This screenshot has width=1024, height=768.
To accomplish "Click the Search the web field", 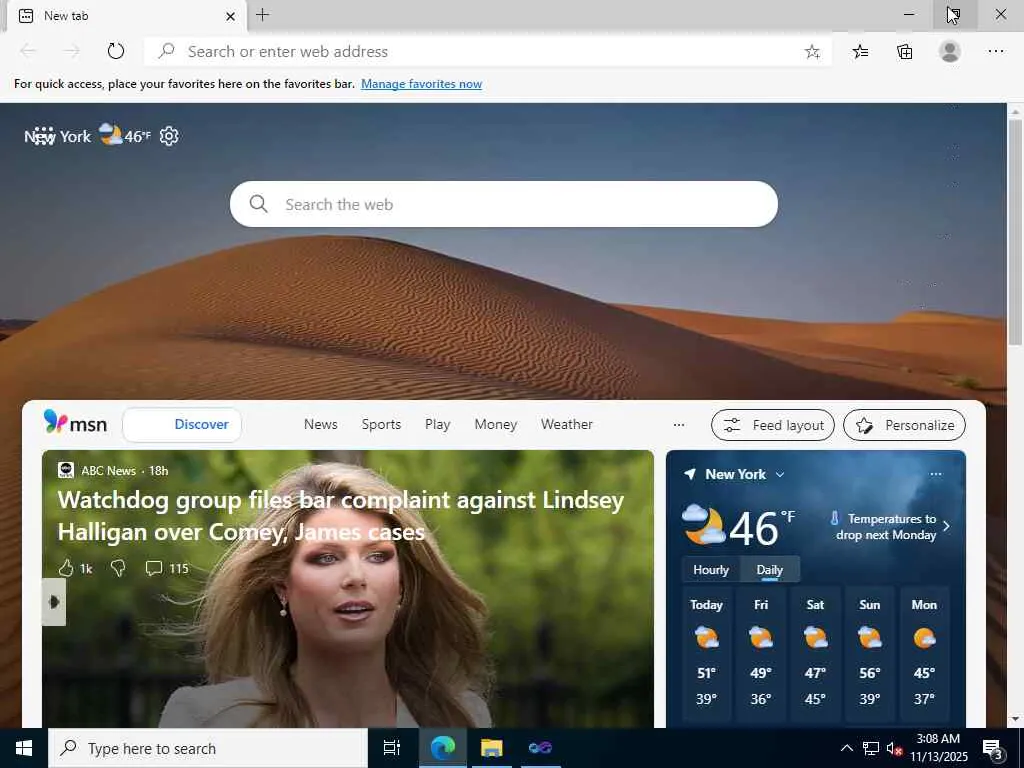I will 504,204.
